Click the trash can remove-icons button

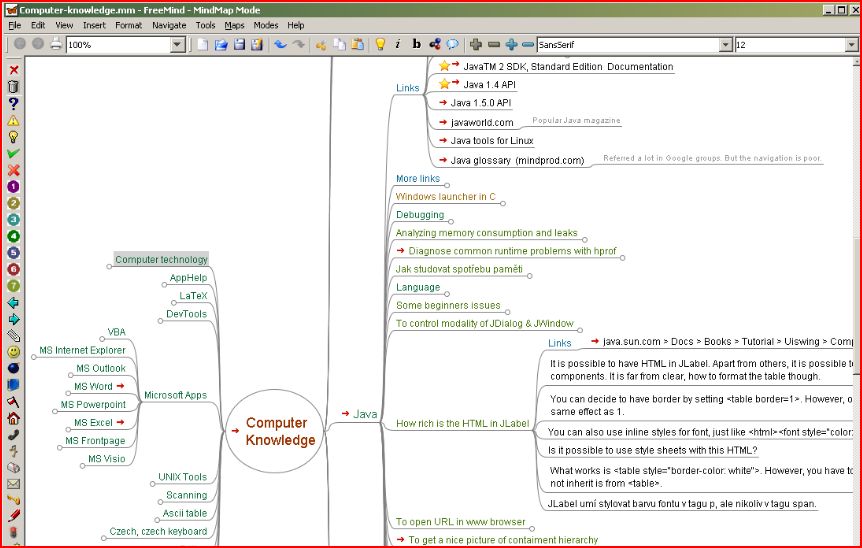click(x=13, y=87)
